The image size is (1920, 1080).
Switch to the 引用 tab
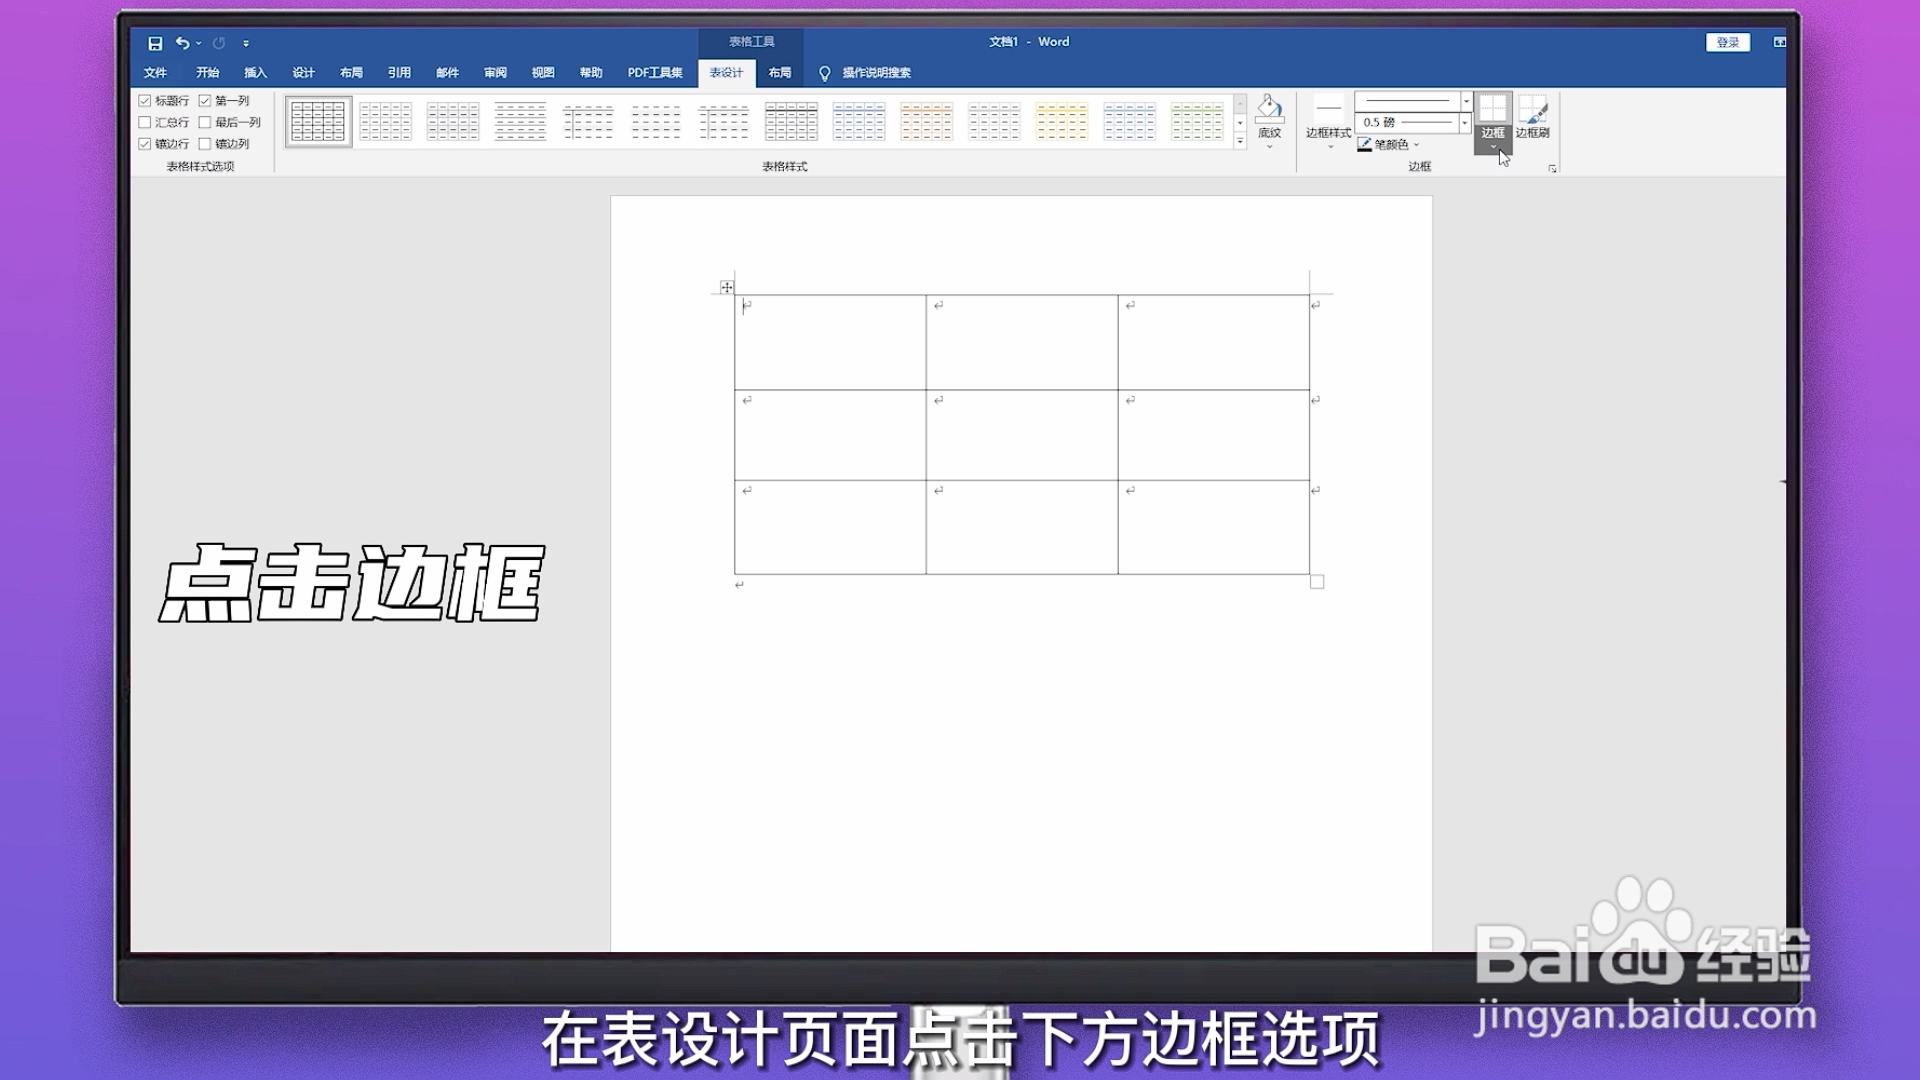[x=399, y=73]
